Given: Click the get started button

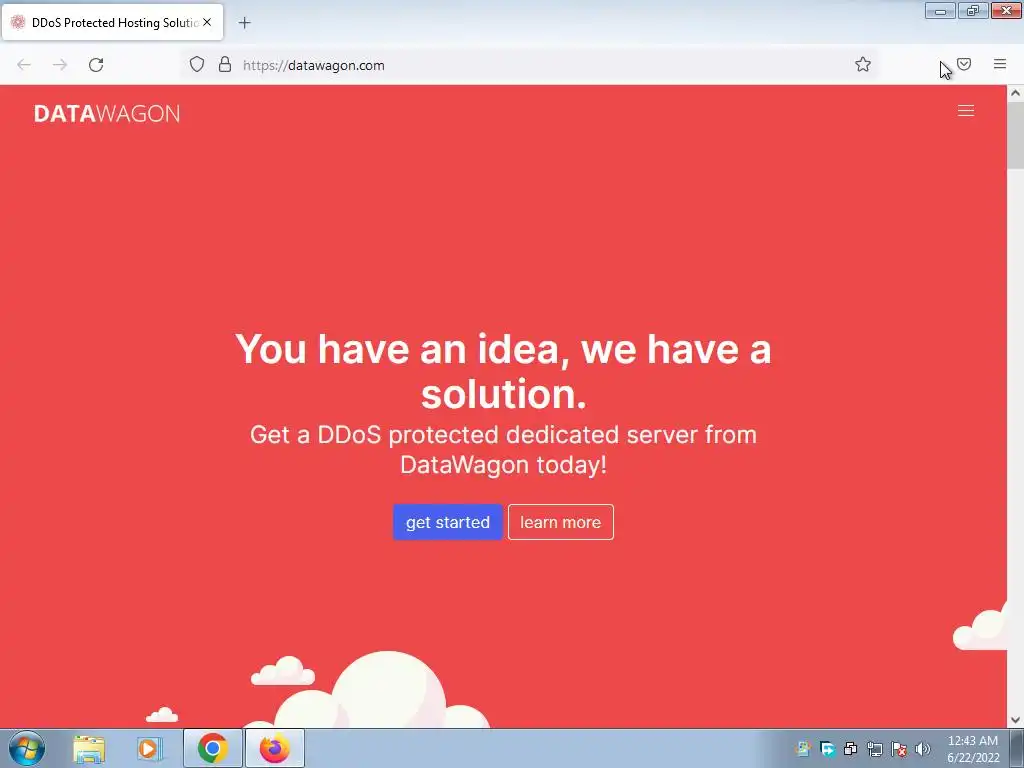Looking at the screenshot, I should 447,522.
